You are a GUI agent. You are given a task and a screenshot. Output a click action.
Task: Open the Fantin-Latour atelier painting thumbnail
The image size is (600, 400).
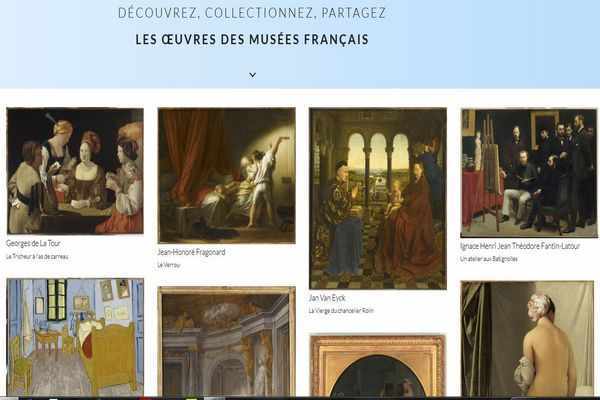tap(529, 173)
